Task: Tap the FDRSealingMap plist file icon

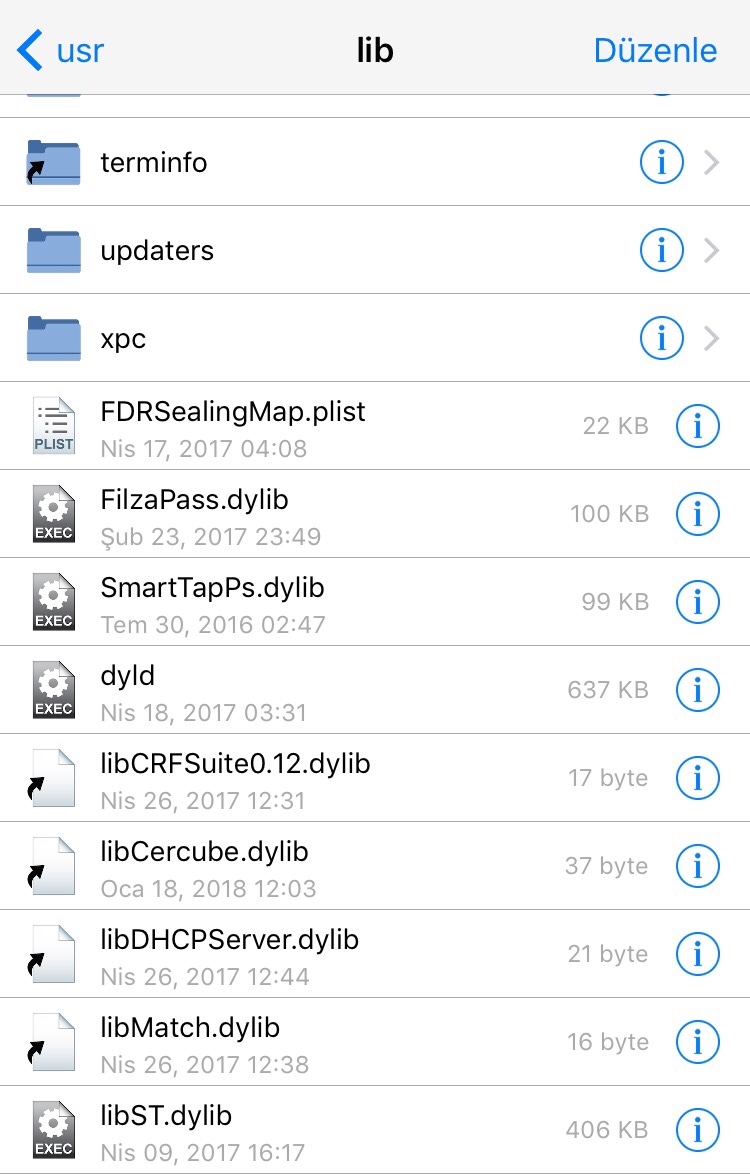Action: point(53,426)
